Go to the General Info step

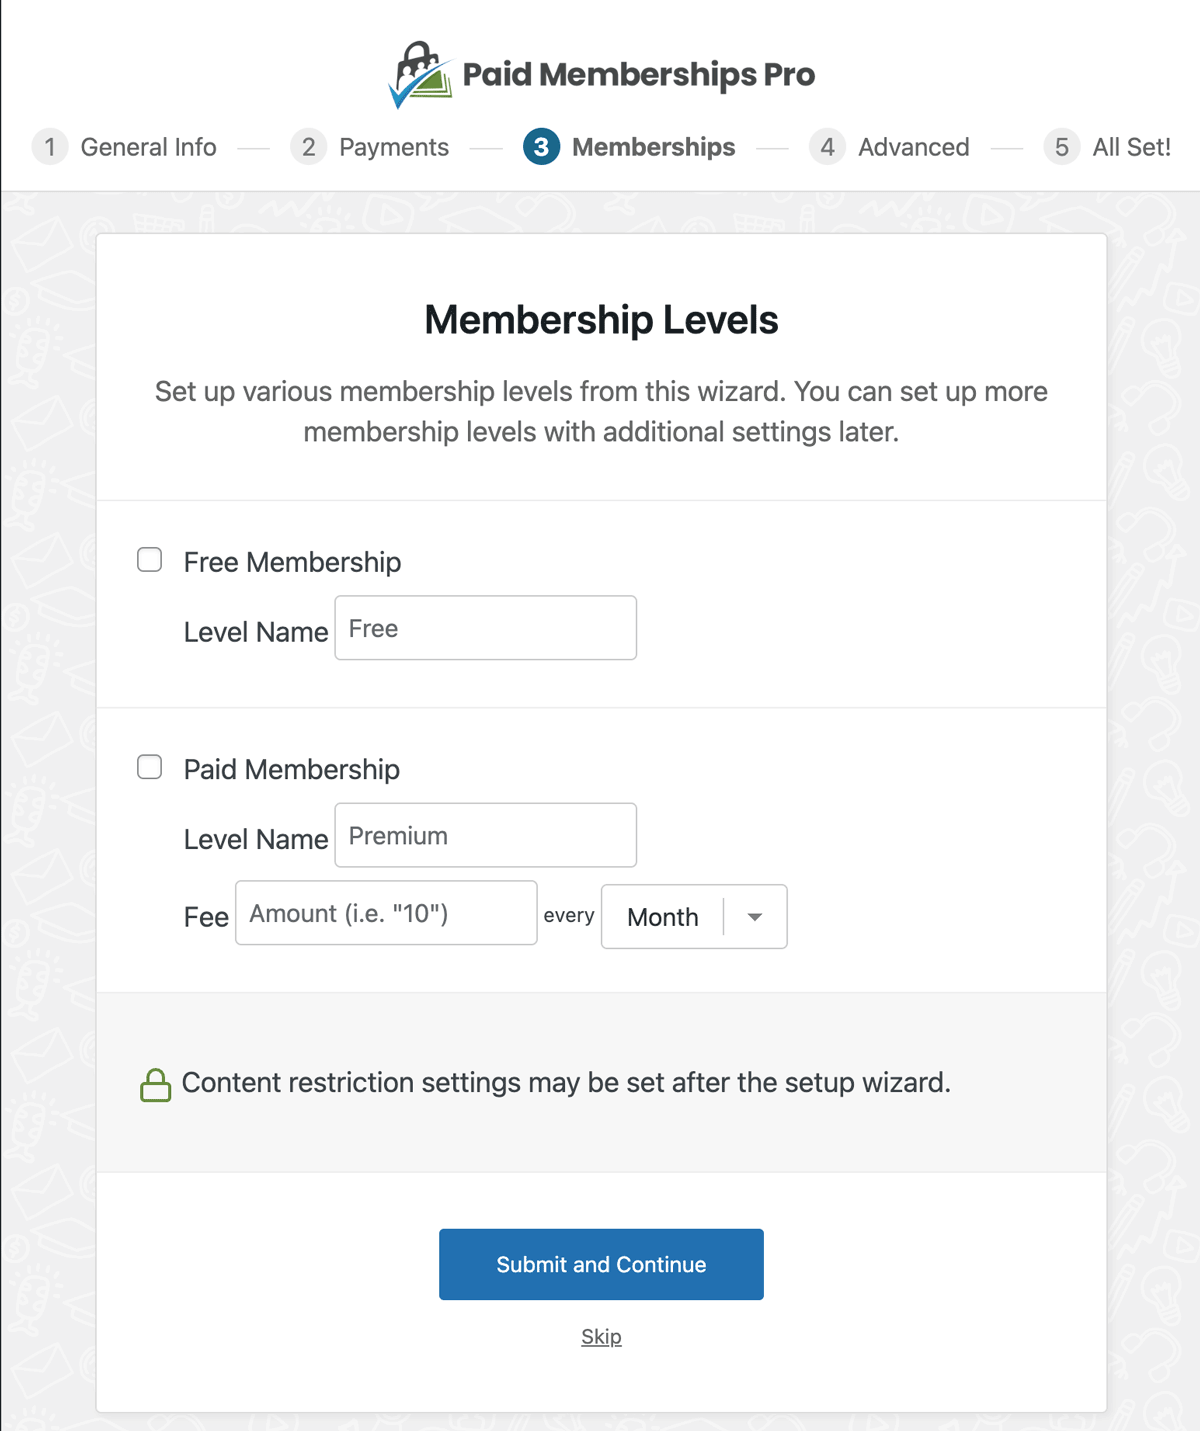pyautogui.click(x=148, y=147)
